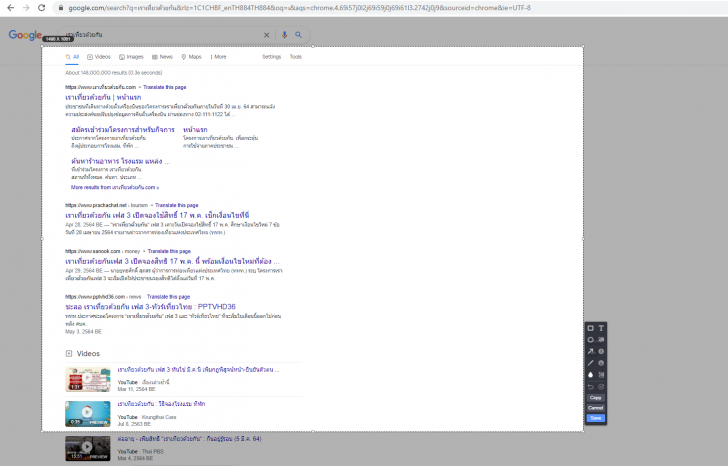Click More results from this site link
This screenshot has height=466, width=728.
[x=115, y=188]
